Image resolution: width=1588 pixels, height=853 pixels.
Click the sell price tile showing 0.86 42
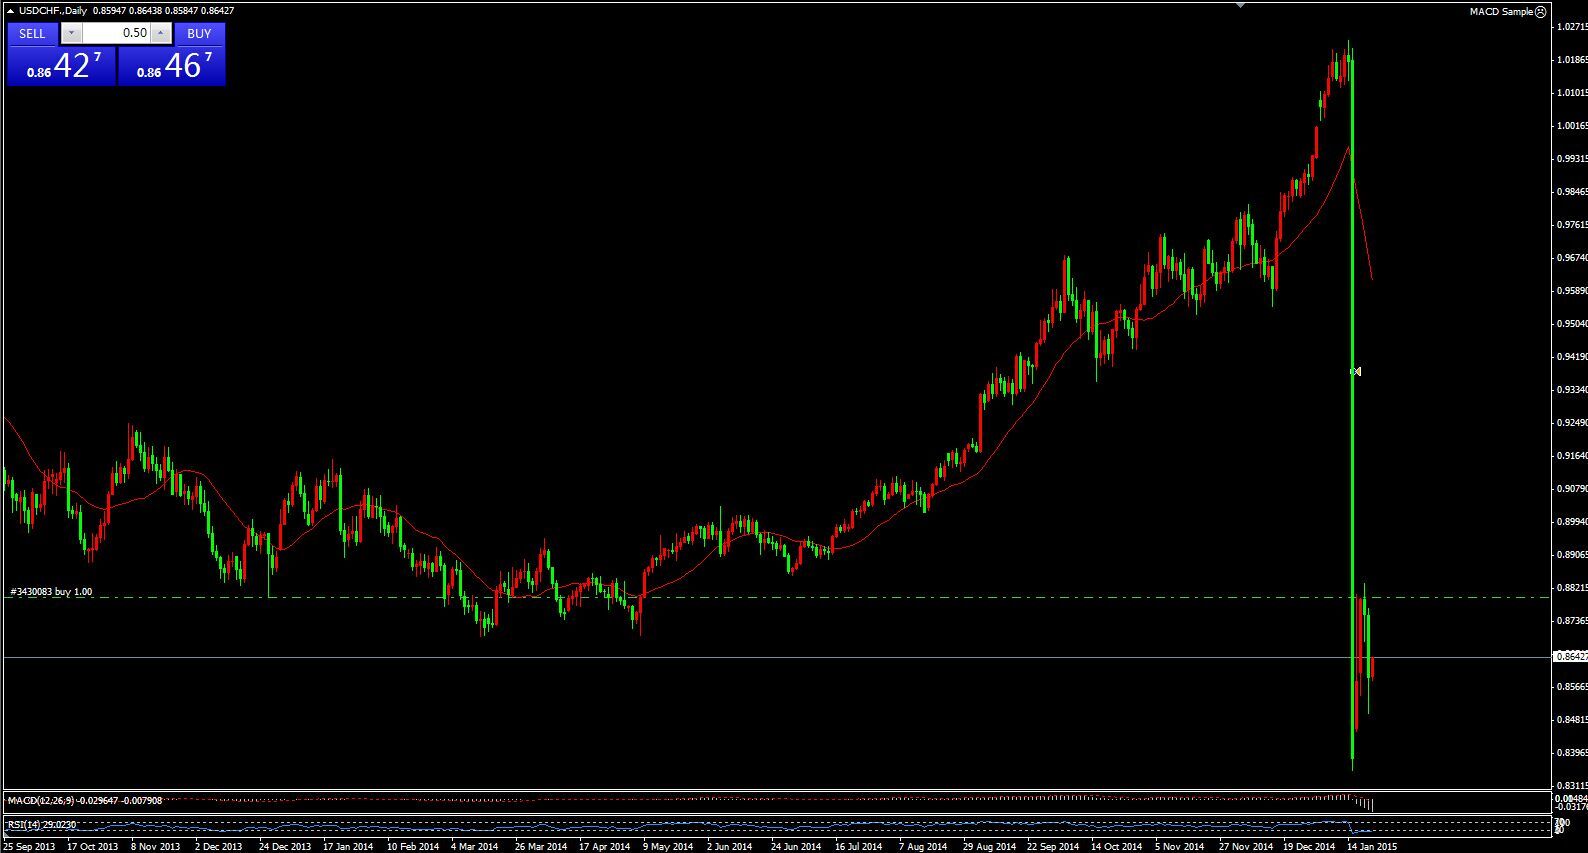[x=62, y=66]
